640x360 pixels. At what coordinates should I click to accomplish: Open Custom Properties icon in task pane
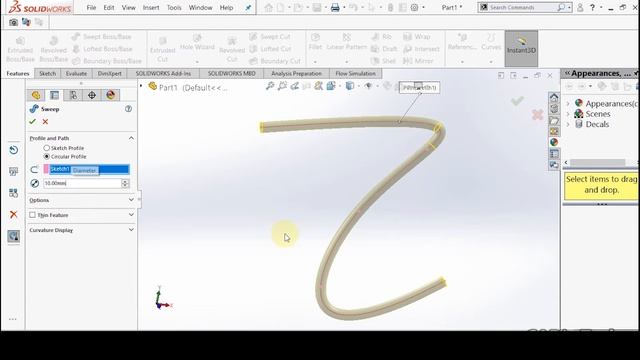click(x=554, y=153)
